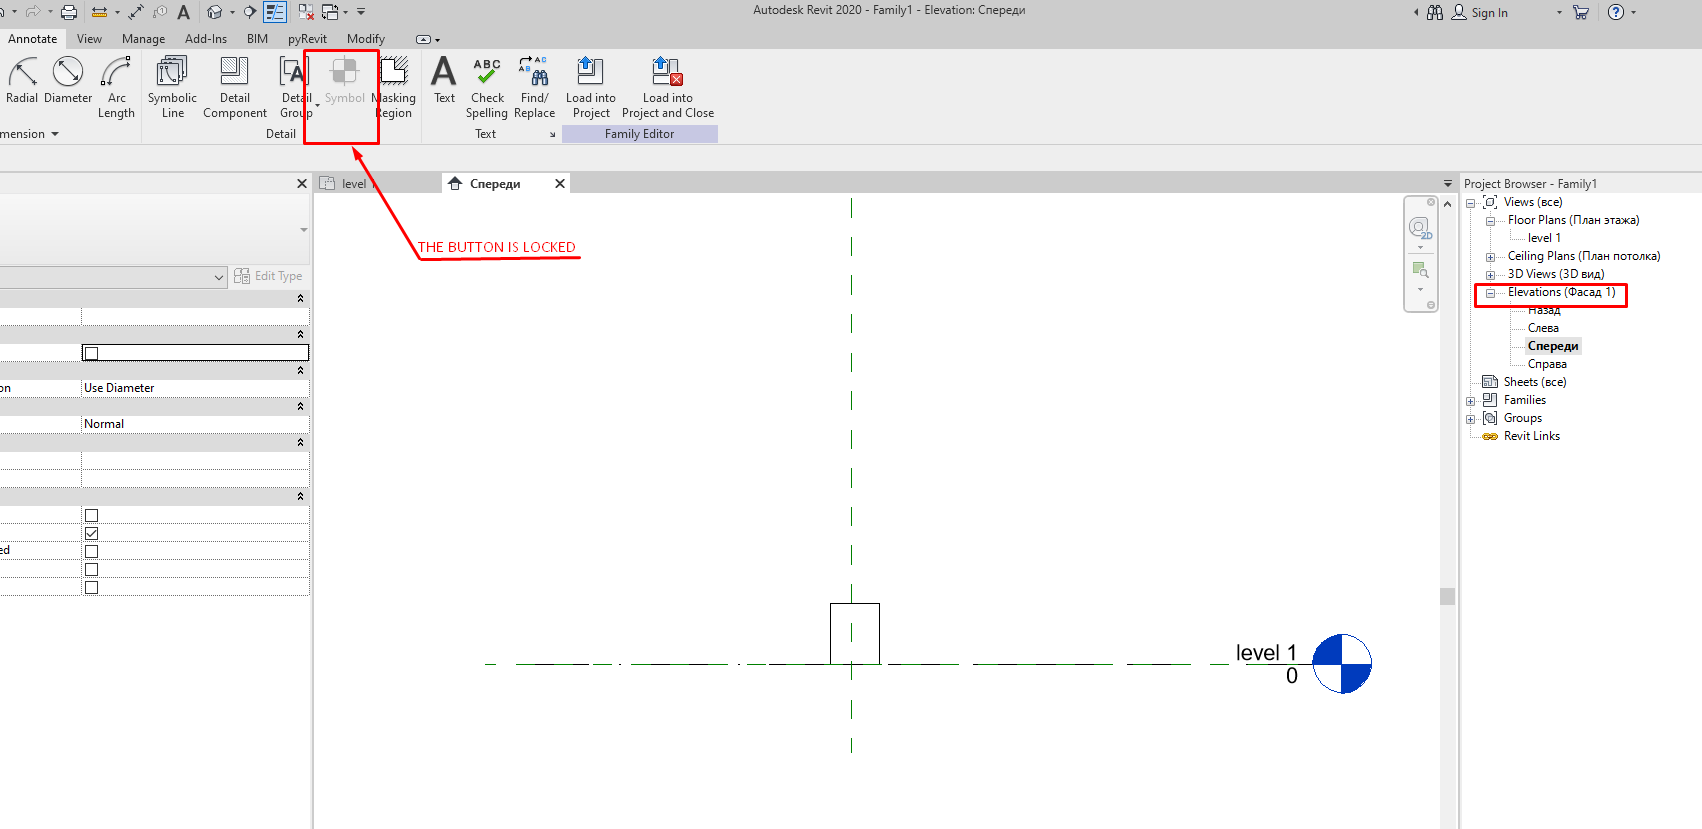The width and height of the screenshot is (1702, 829).
Task: Click the Detail Group tool
Action: coord(294,87)
